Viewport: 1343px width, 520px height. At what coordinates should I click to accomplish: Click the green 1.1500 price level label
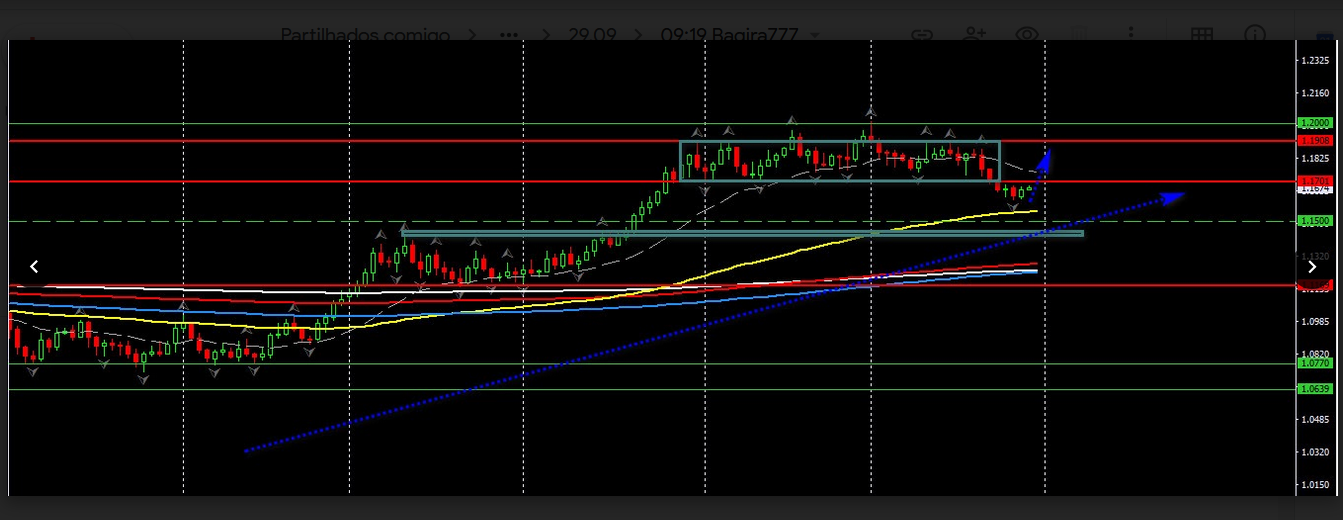coord(1314,220)
